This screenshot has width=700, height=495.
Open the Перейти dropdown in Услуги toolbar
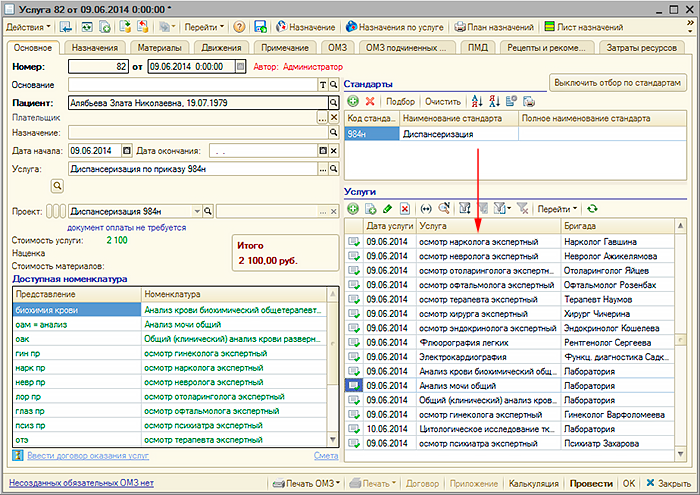pos(557,209)
